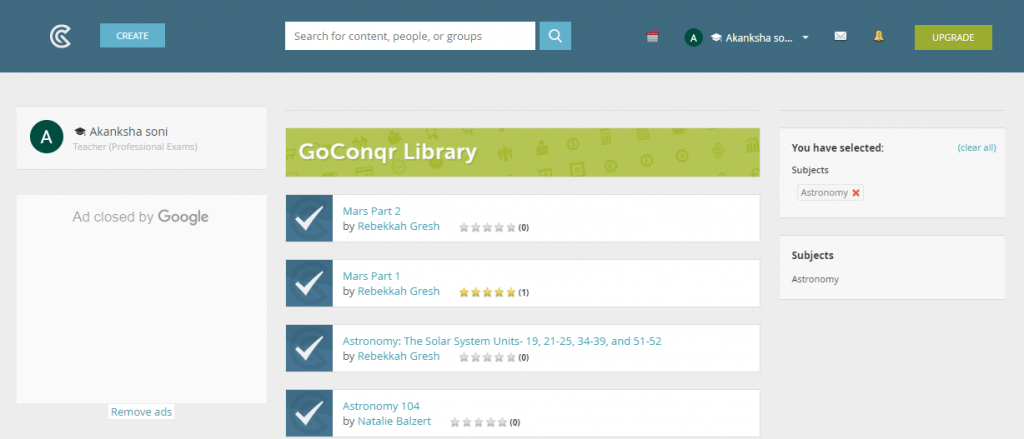1024x439 pixels.
Task: Open the Astronomy 104 resource
Action: pos(381,406)
